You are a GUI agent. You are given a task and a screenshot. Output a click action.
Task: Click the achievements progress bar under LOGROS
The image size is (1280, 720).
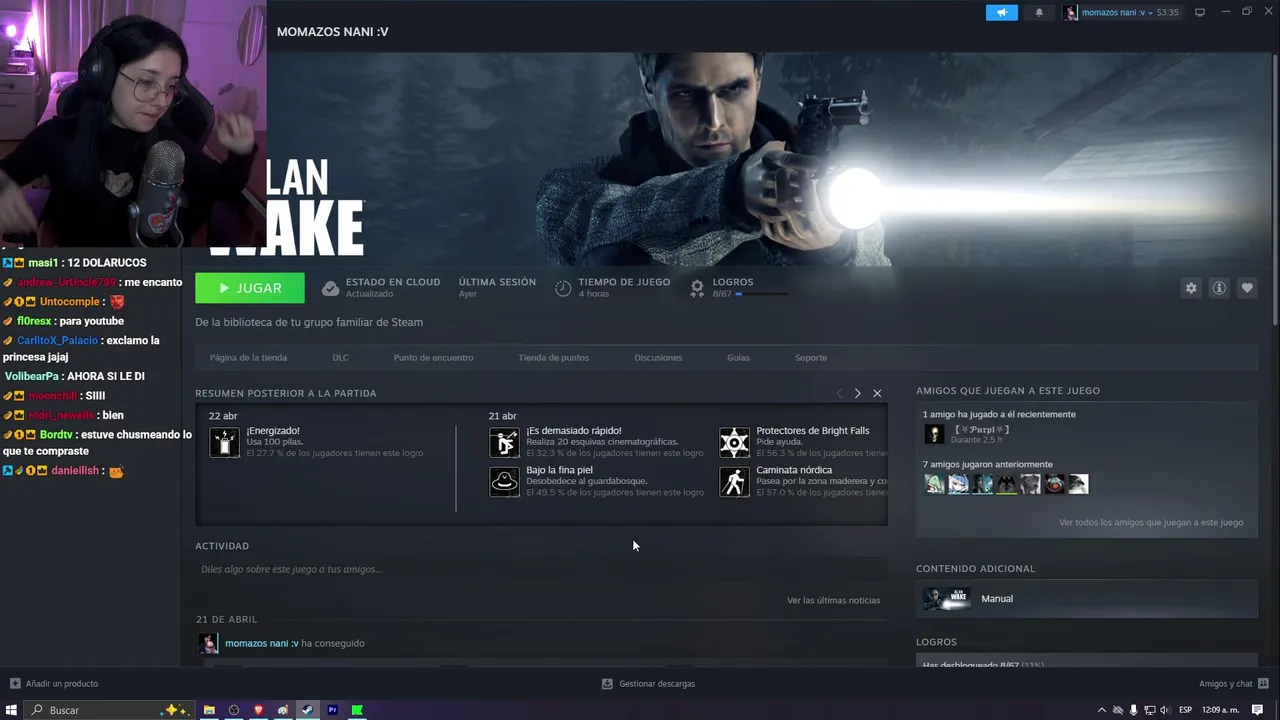[x=762, y=294]
